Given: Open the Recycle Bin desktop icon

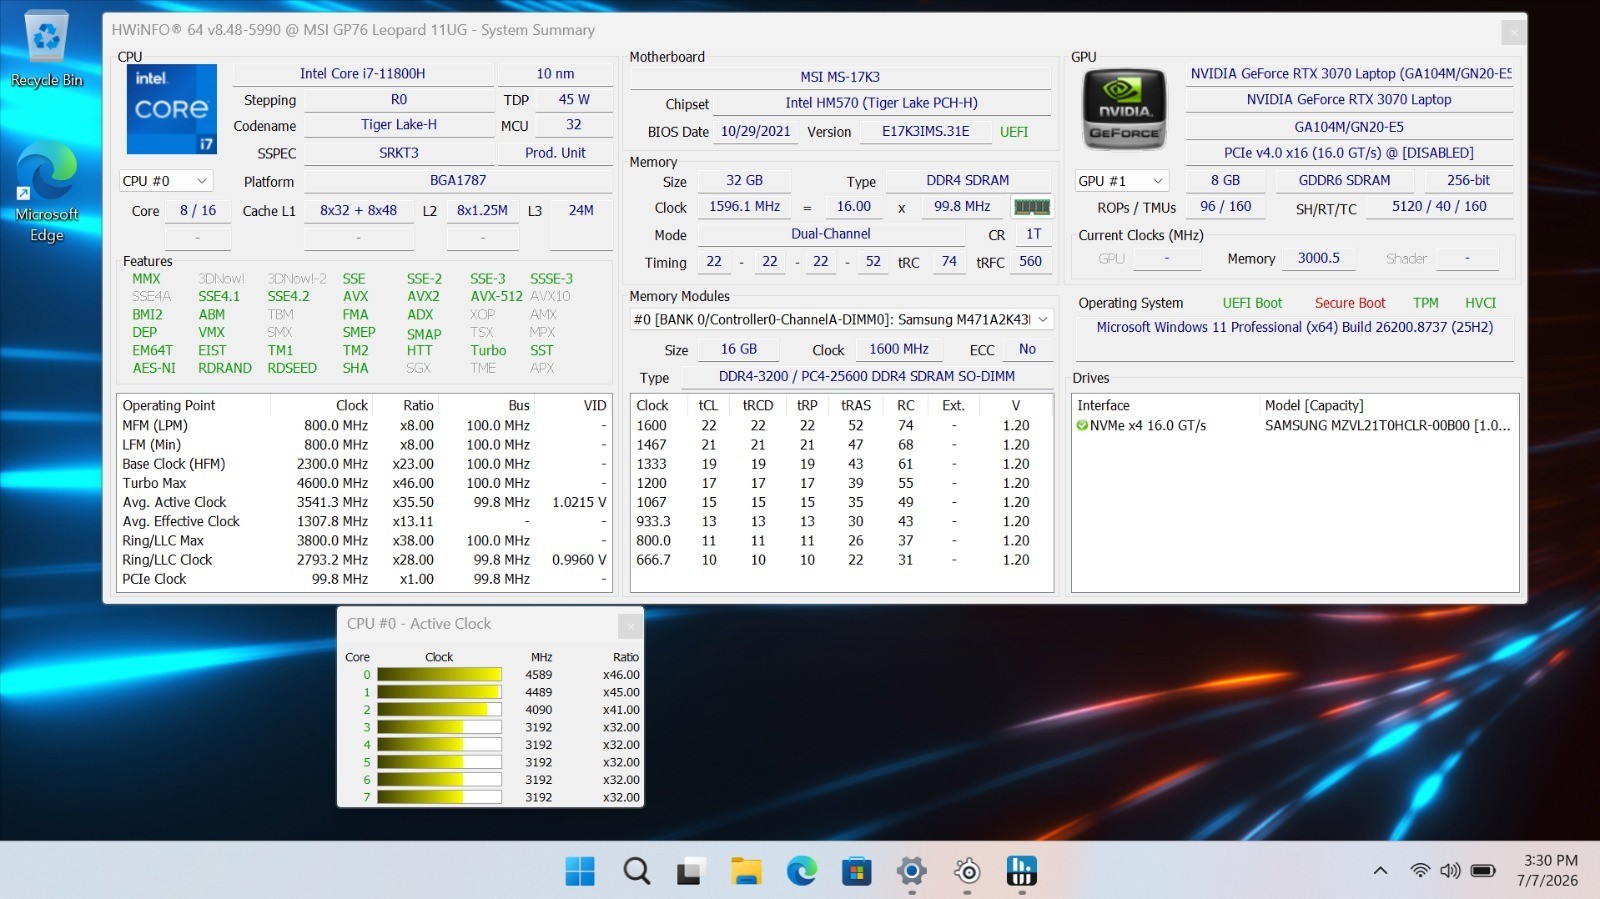Looking at the screenshot, I should (46, 48).
